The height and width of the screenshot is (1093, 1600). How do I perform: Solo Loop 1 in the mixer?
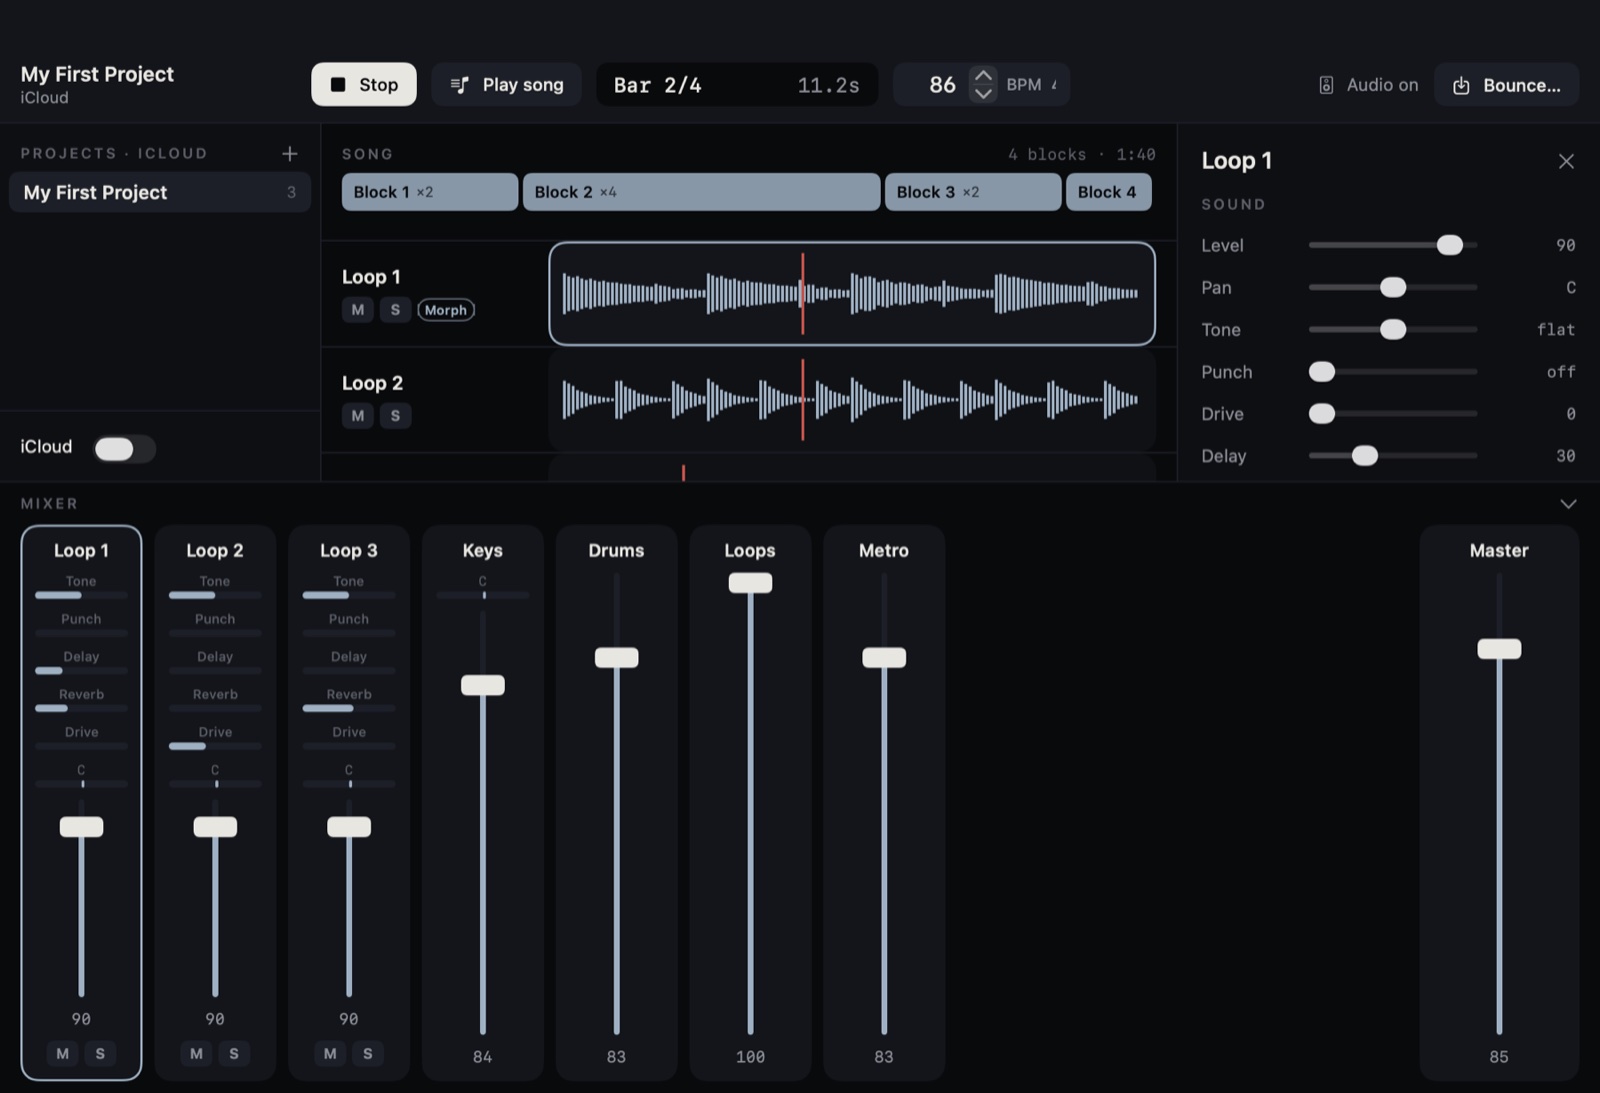pyautogui.click(x=100, y=1053)
